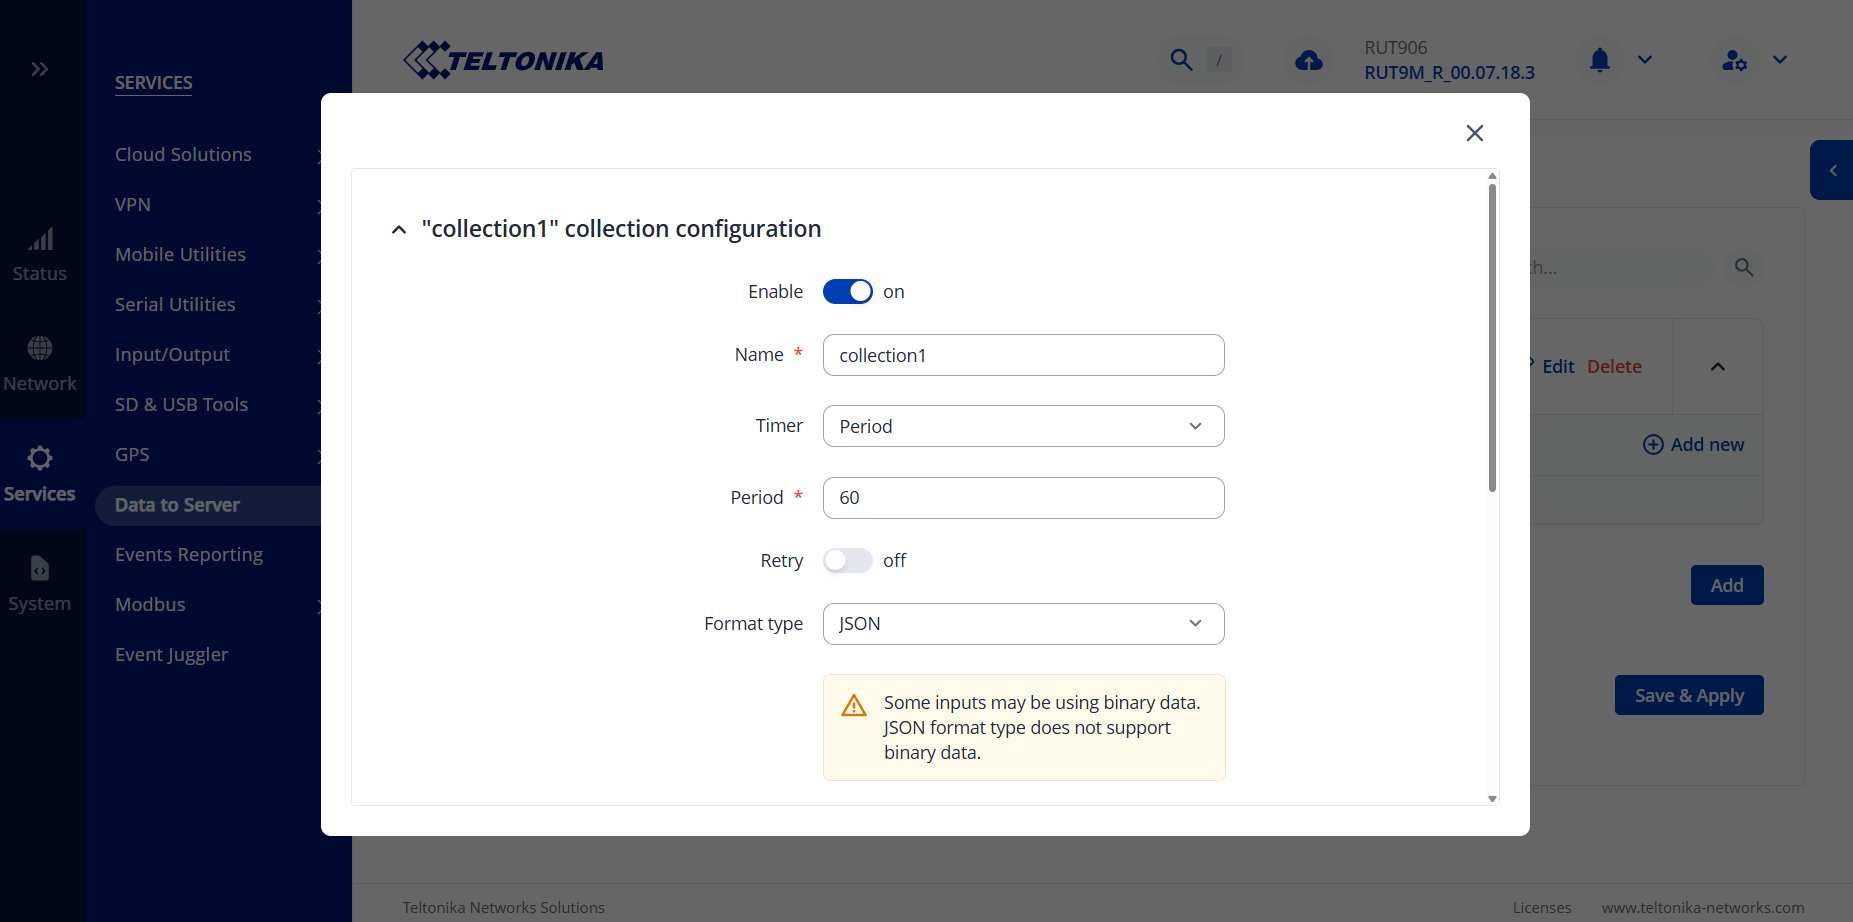This screenshot has height=922, width=1853.
Task: Click the Save & Apply button
Action: pos(1688,695)
